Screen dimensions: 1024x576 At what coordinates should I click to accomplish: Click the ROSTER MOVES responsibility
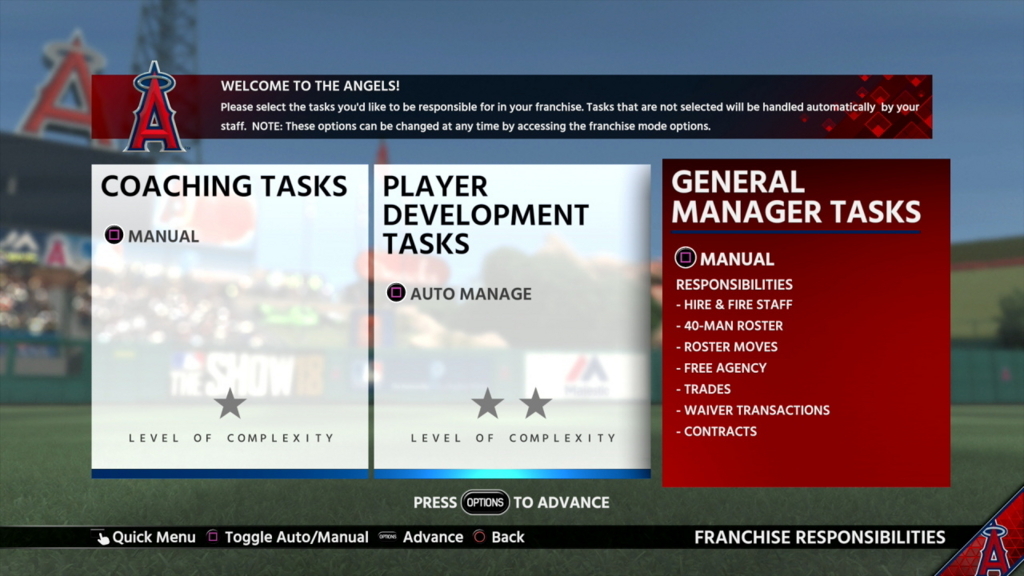[x=727, y=347]
